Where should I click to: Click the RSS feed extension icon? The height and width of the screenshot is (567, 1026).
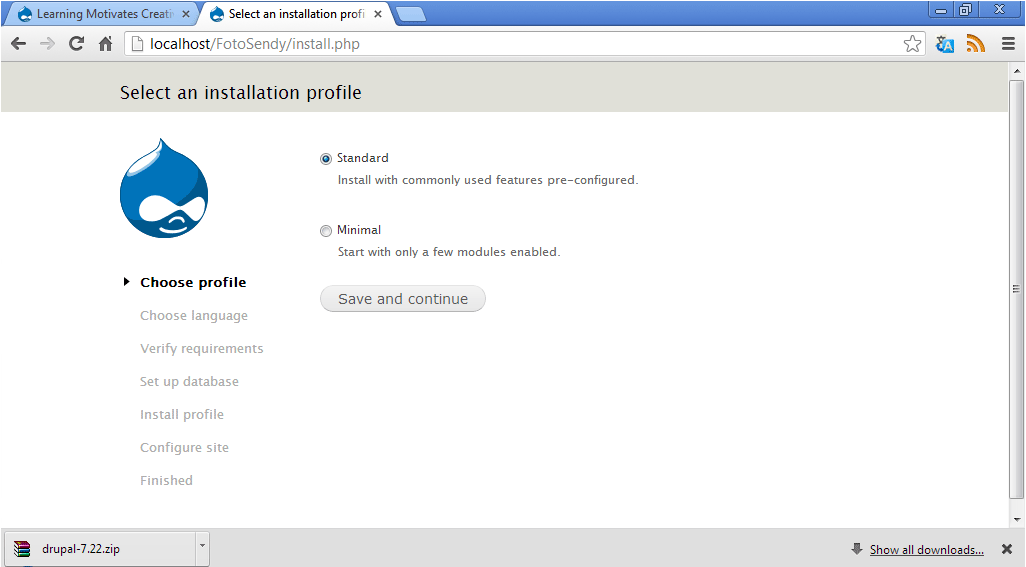click(976, 44)
